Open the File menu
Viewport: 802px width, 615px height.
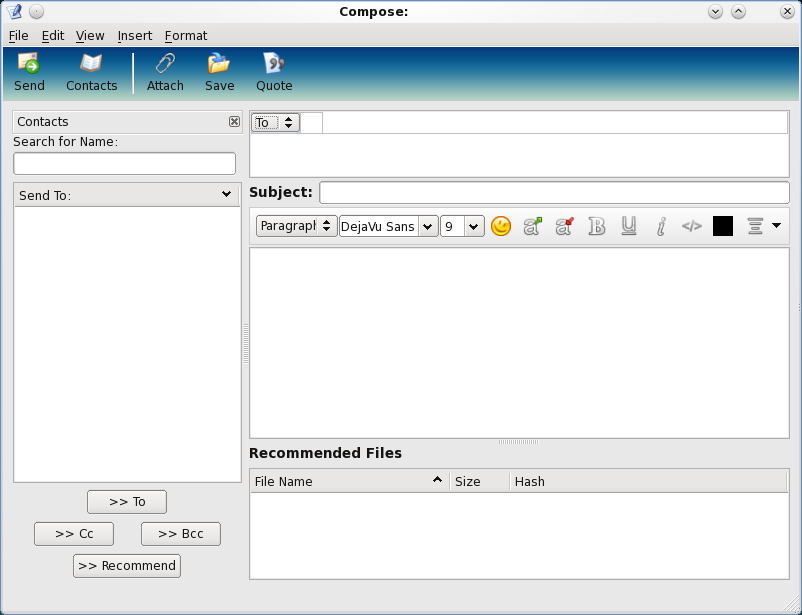pyautogui.click(x=18, y=36)
